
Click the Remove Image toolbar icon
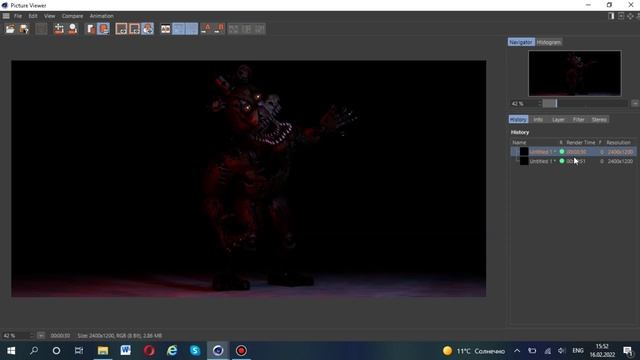[x=73, y=29]
